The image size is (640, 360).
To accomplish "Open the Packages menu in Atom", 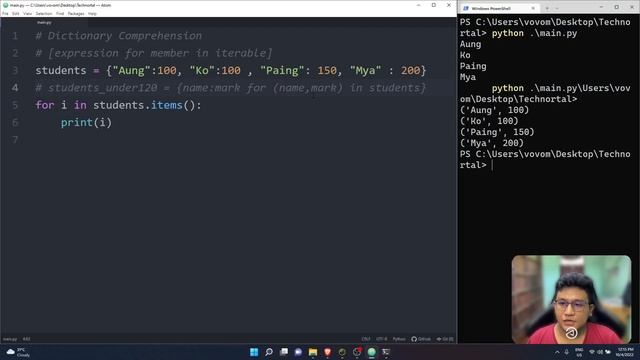I will 76,13.
